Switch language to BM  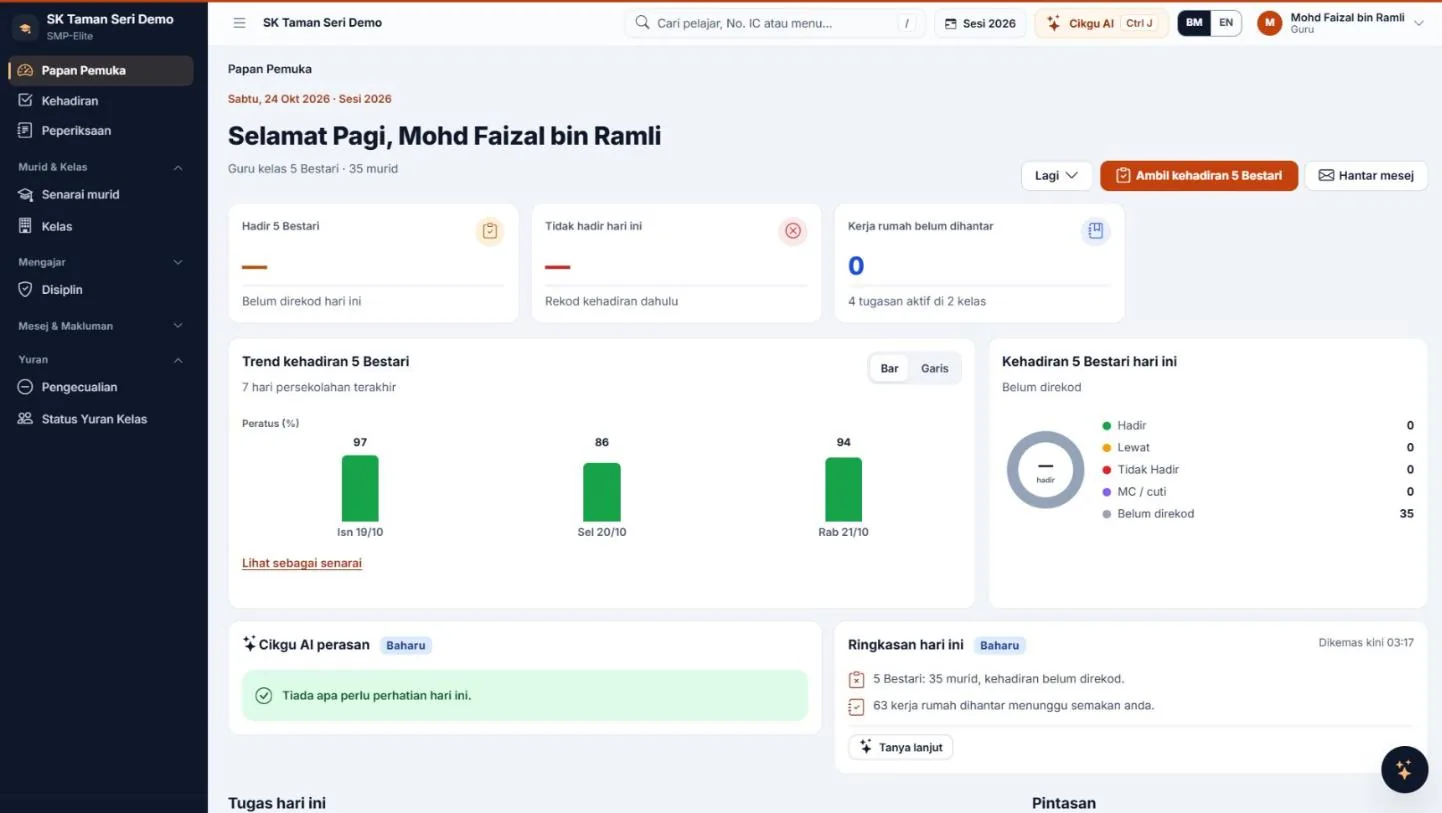(x=1194, y=23)
